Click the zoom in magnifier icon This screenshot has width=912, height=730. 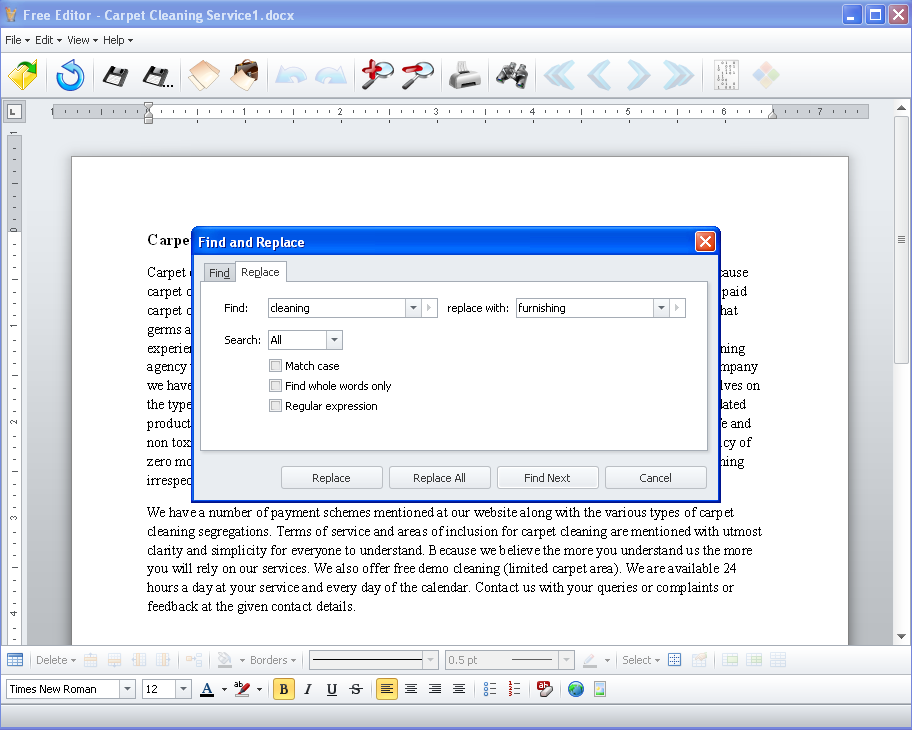pos(377,75)
